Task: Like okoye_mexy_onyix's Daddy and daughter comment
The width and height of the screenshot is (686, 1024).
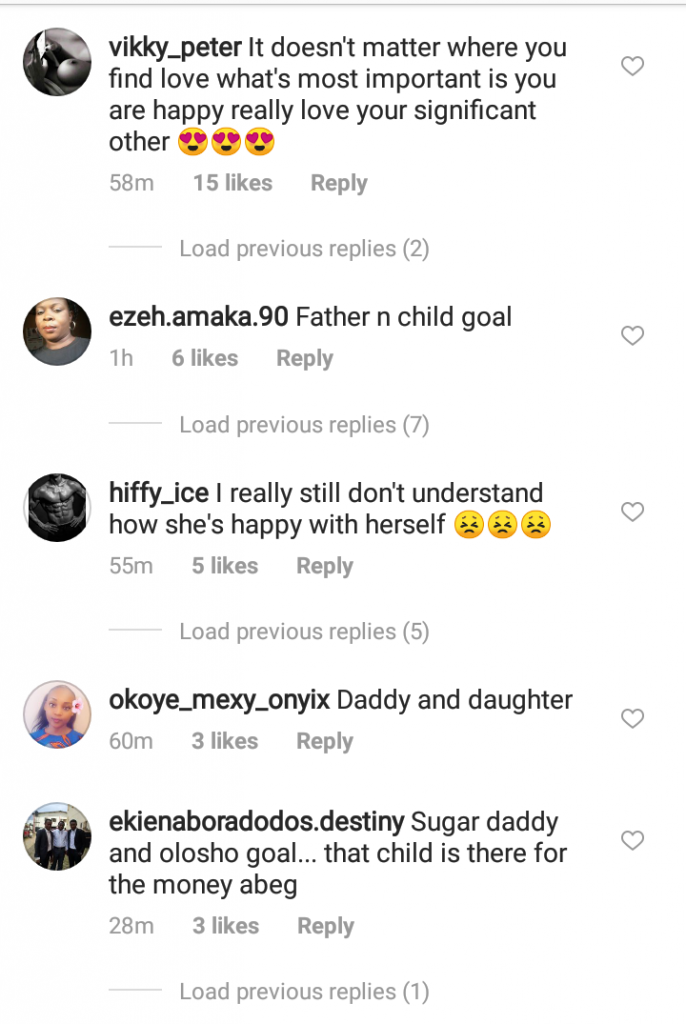Action: pyautogui.click(x=632, y=719)
